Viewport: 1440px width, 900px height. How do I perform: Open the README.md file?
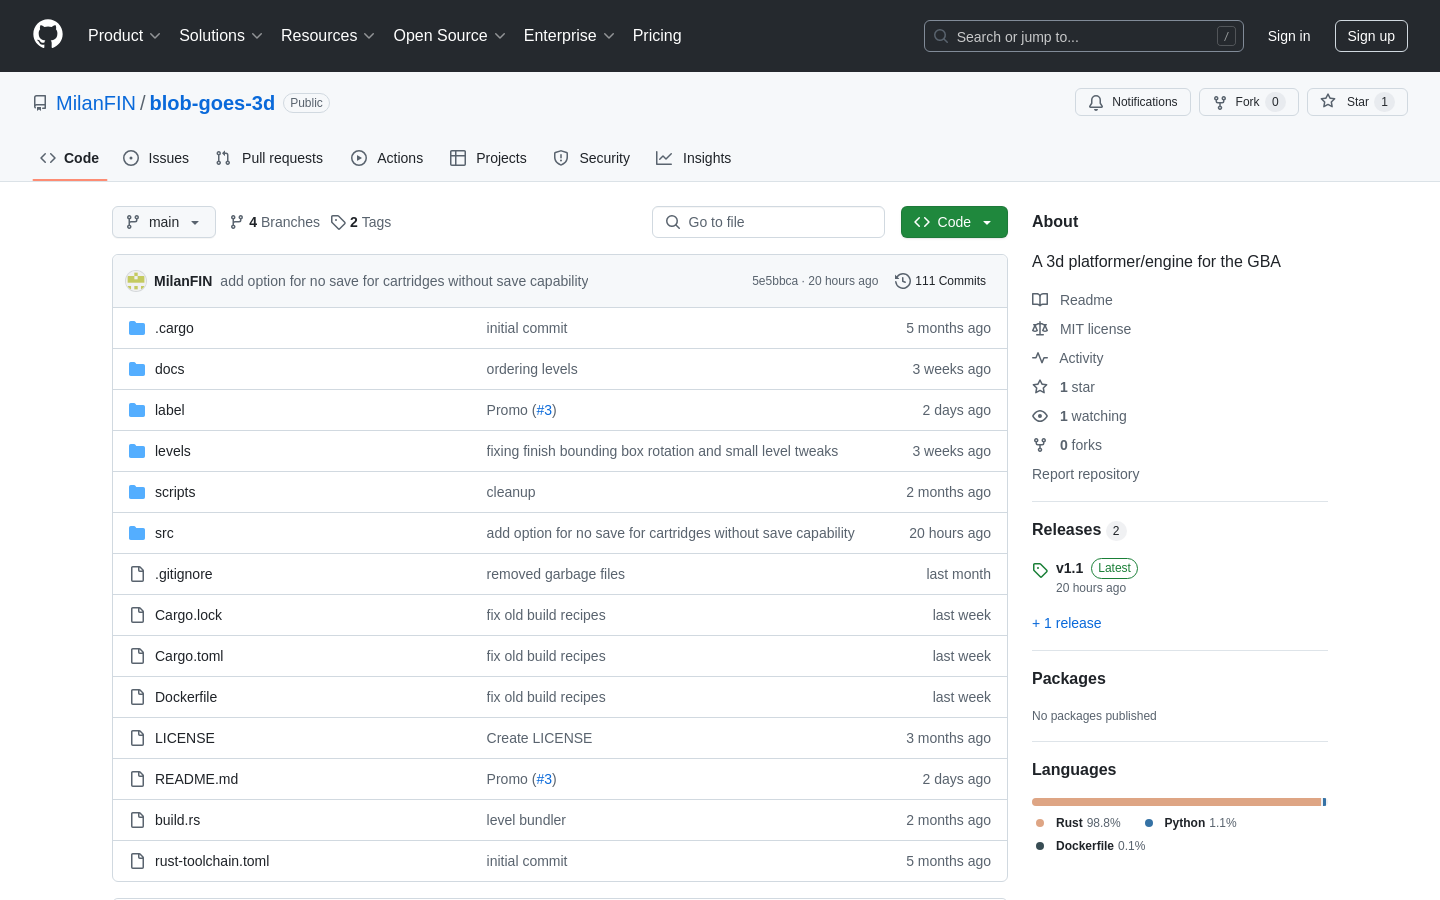(x=196, y=779)
